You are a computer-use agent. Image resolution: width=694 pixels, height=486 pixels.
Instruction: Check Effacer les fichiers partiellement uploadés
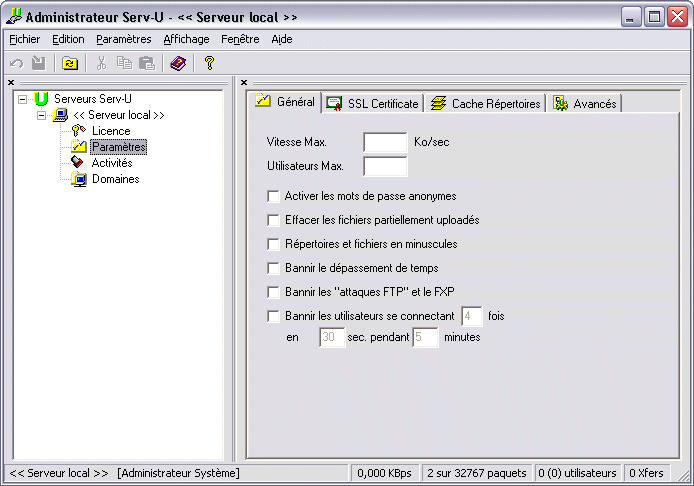tap(273, 220)
